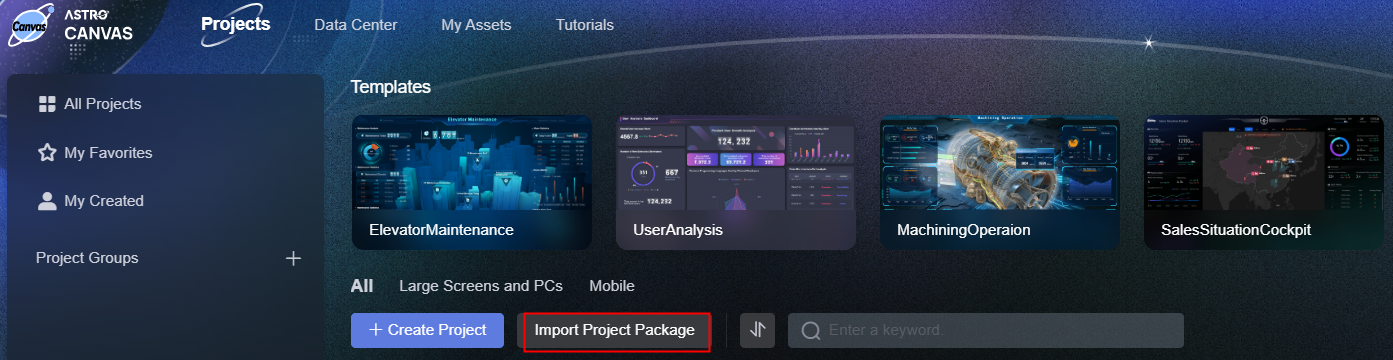Screen dimensions: 1393x360
Task: Switch to Data Center tab
Action: [355, 25]
